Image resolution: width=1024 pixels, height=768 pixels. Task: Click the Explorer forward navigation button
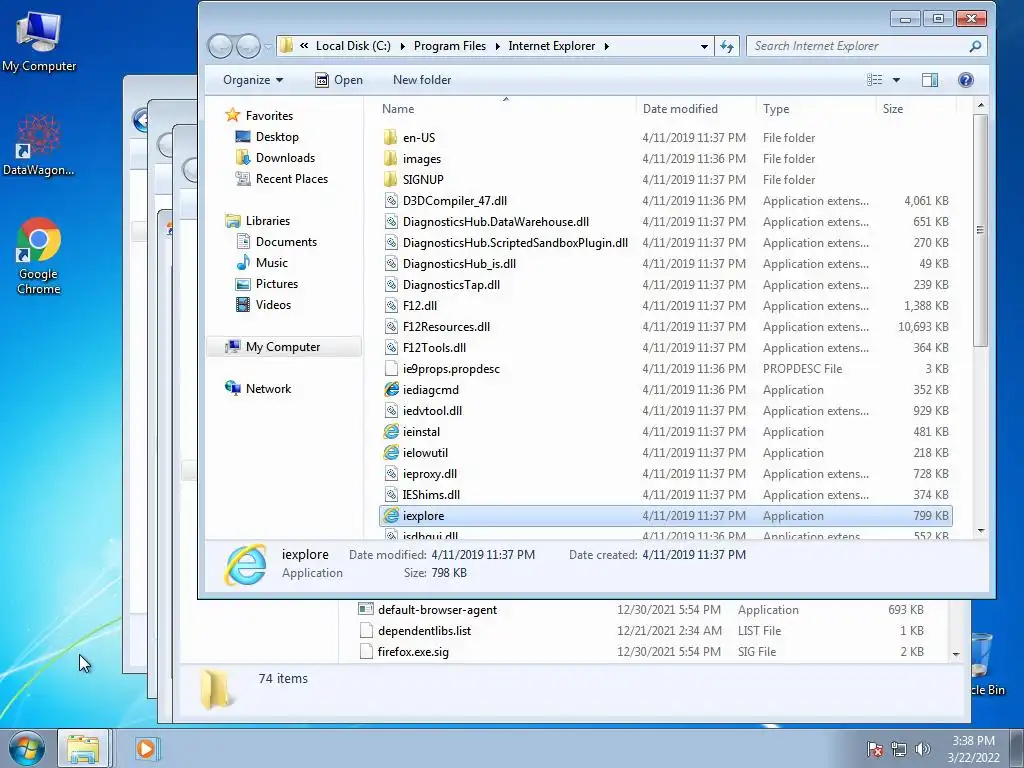click(x=248, y=46)
